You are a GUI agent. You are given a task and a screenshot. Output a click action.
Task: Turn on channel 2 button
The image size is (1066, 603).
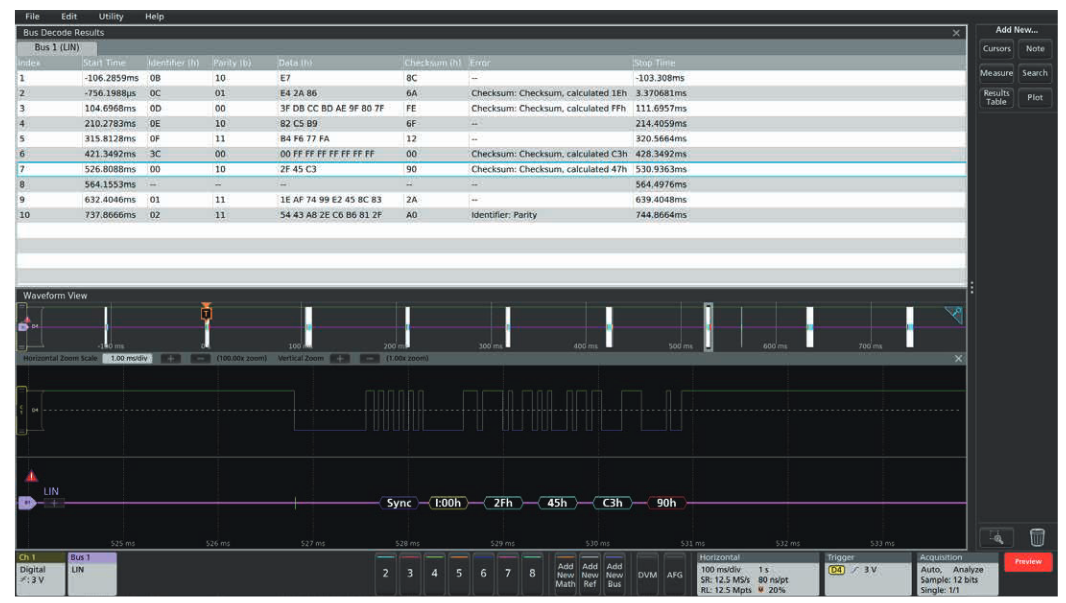pos(385,573)
